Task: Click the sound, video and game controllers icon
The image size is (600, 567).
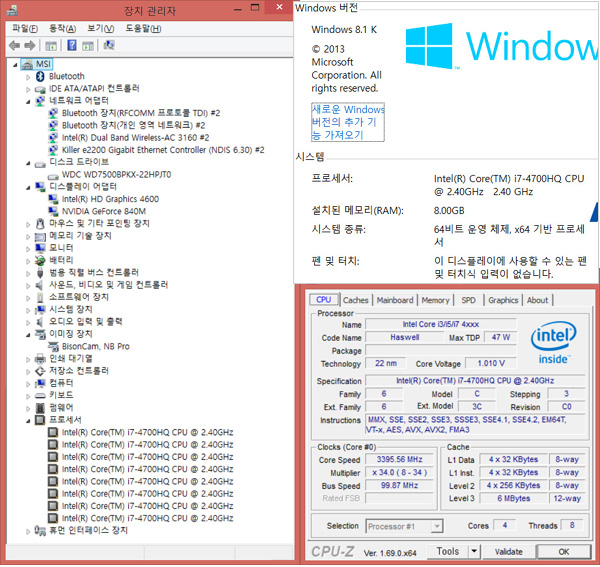Action: coord(40,285)
